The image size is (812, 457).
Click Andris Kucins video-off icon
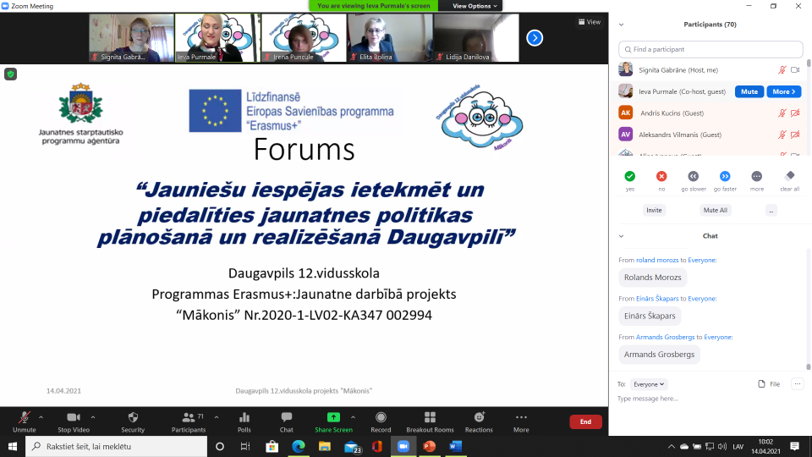point(795,113)
